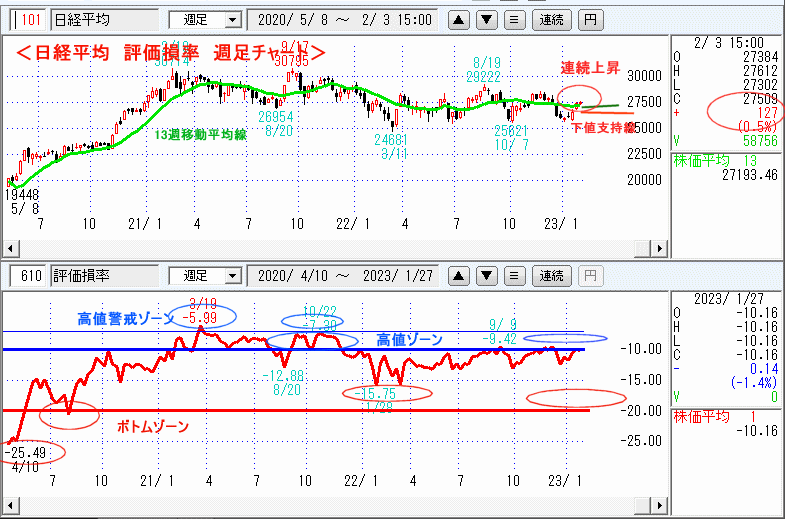This screenshot has width=785, height=519.
Task: Click the open price value 27384
Action: (x=760, y=57)
